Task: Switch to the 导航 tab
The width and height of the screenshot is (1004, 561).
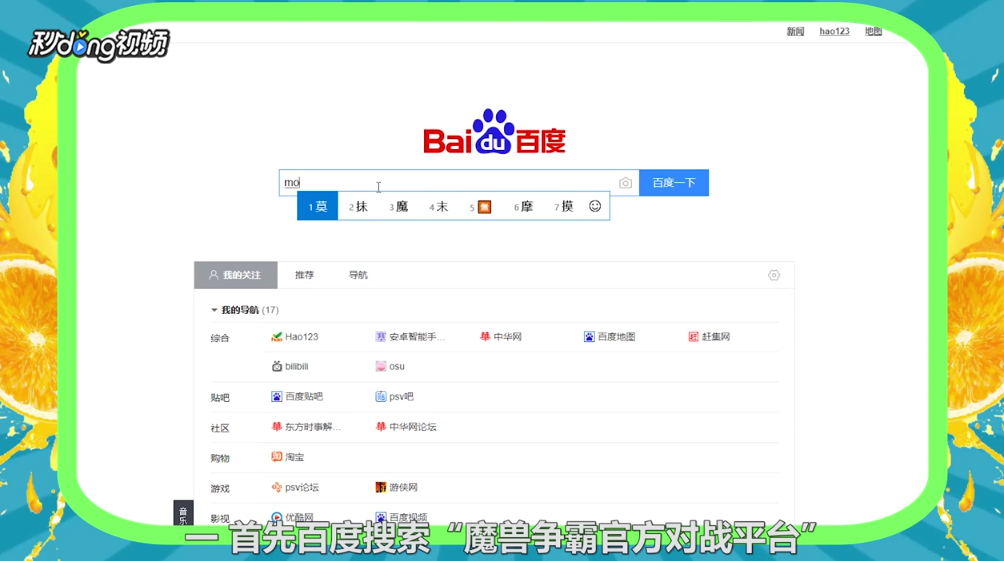Action: pos(358,275)
